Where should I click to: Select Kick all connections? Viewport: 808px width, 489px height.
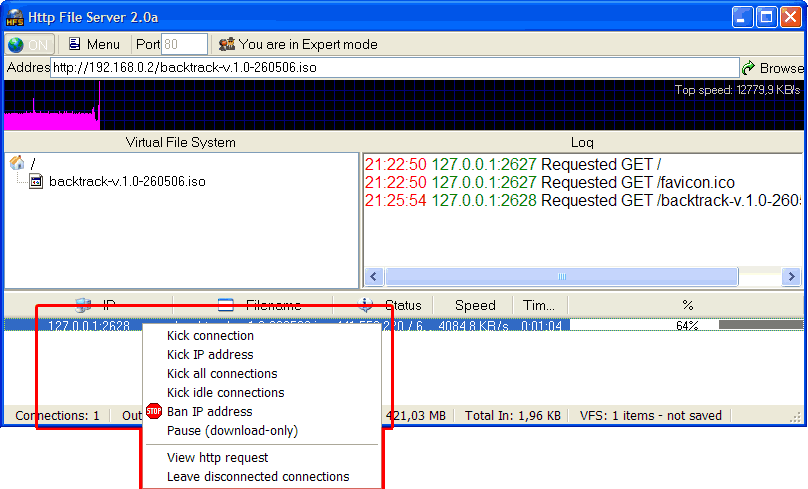(x=222, y=374)
